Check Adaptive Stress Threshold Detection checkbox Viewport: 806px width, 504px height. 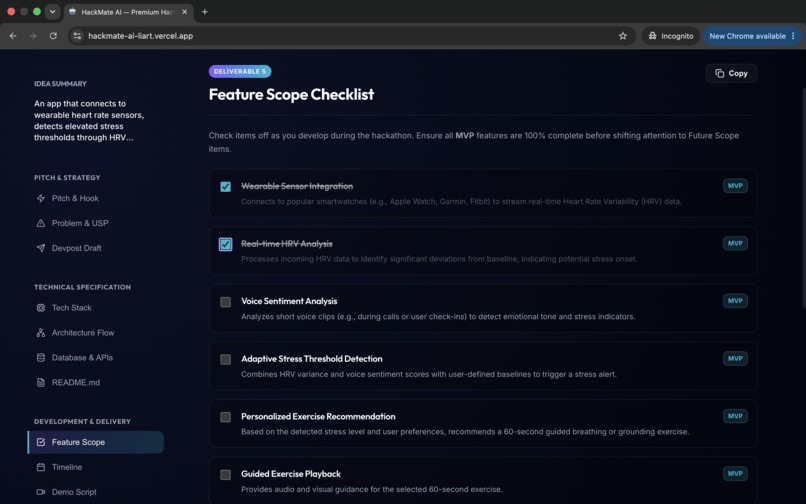pyautogui.click(x=226, y=359)
